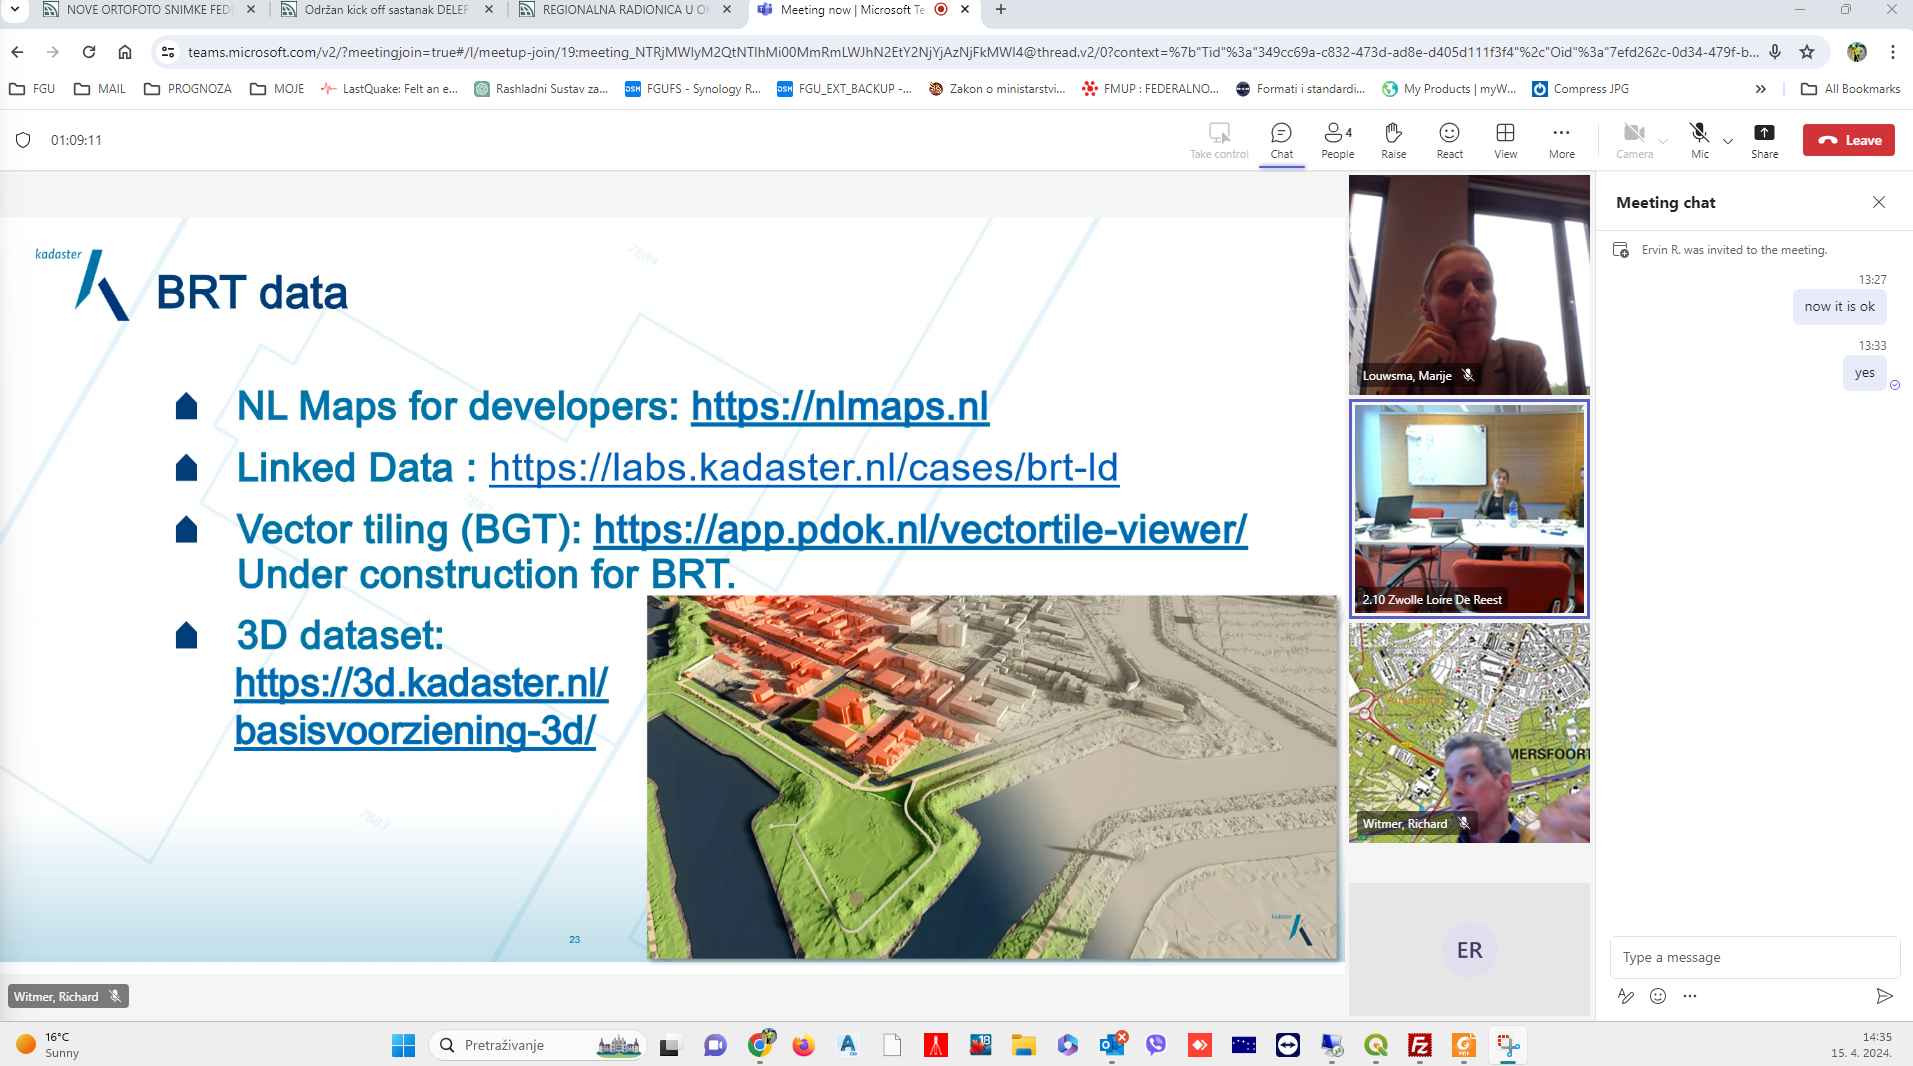Open My Products bookmark
Screen dimensions: 1913x1066
coord(1448,89)
